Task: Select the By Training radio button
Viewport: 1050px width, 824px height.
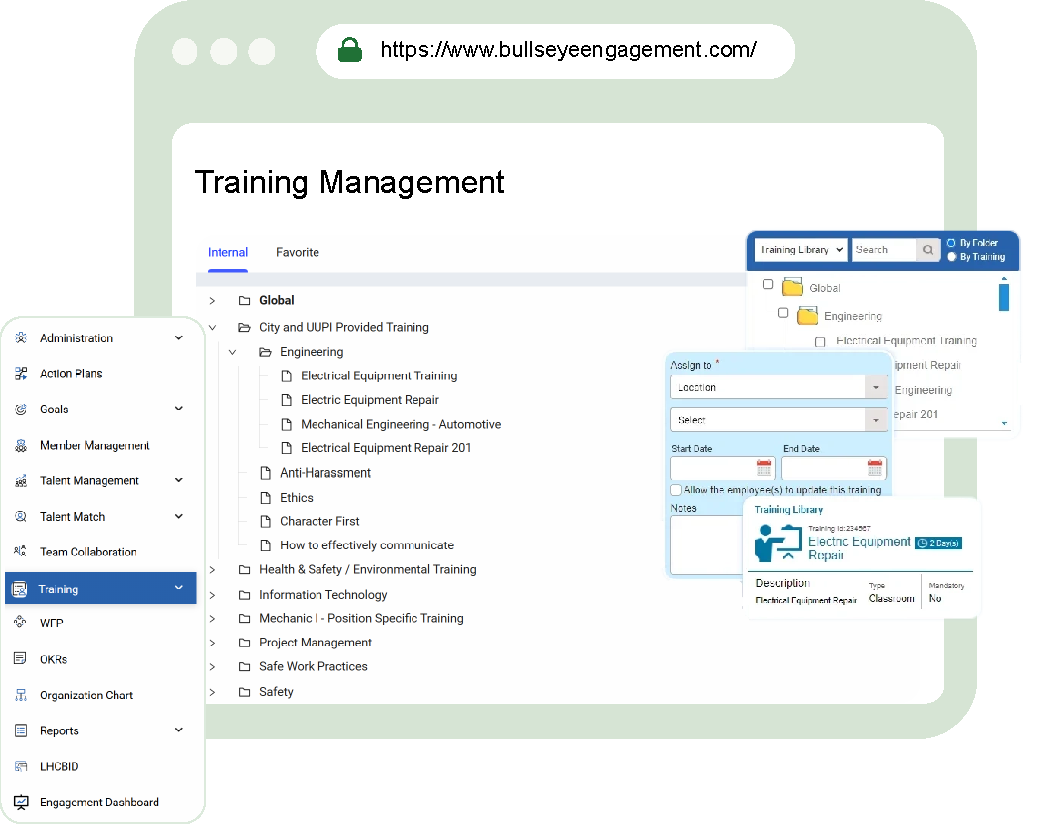Action: click(951, 257)
